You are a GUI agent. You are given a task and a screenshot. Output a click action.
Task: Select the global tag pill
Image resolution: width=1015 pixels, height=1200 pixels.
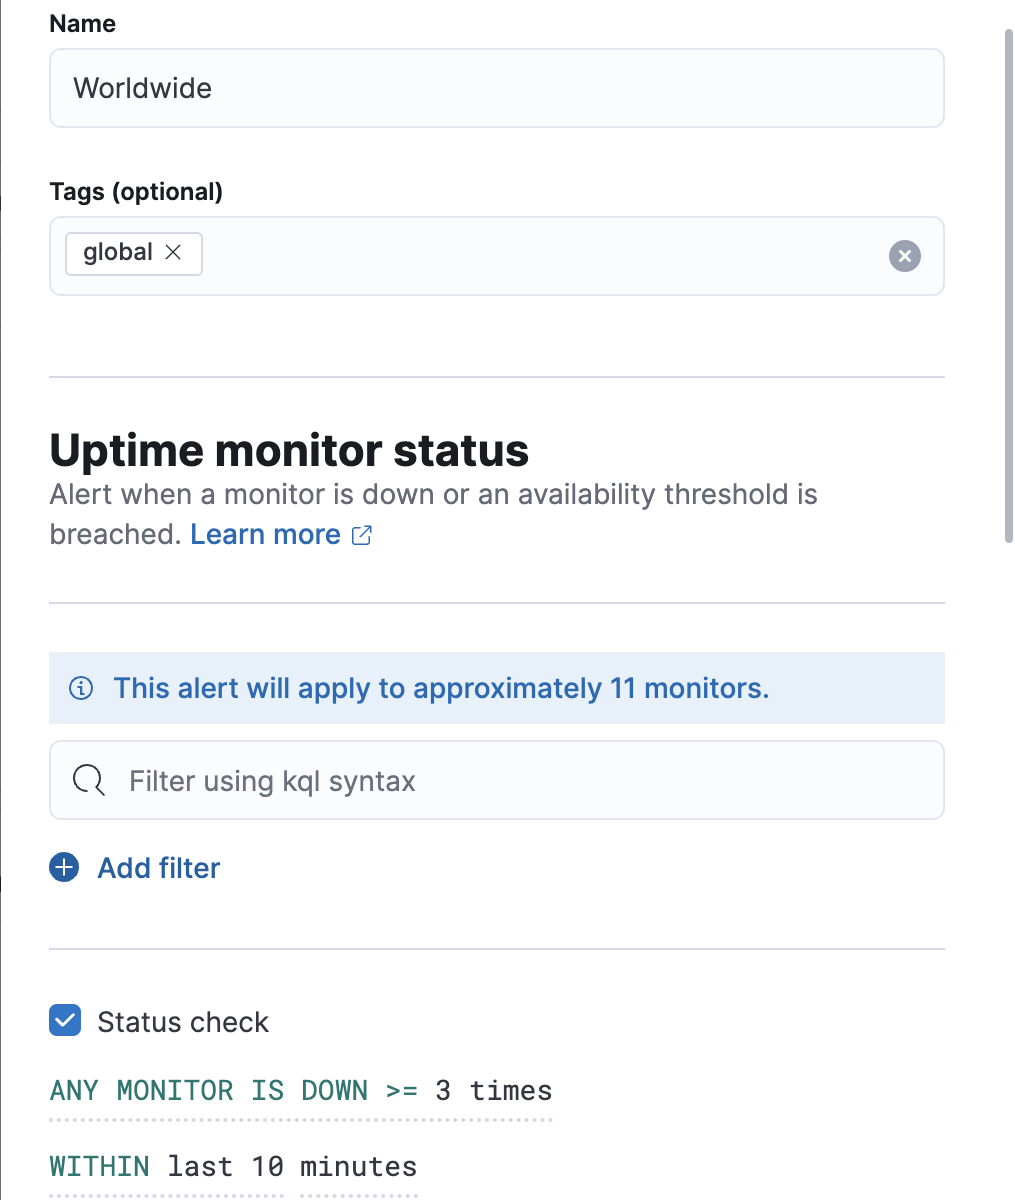pyautogui.click(x=120, y=253)
